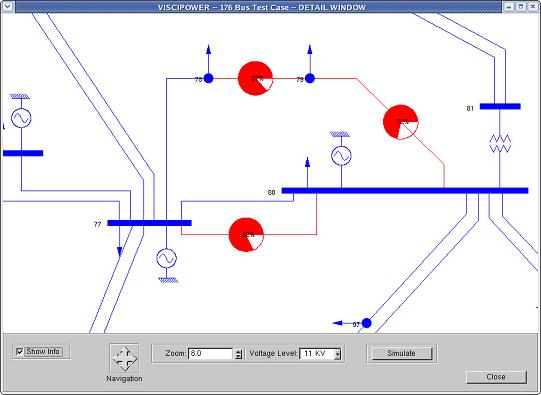Click the generator symbol at far left
The width and height of the screenshot is (541, 395).
pos(21,118)
